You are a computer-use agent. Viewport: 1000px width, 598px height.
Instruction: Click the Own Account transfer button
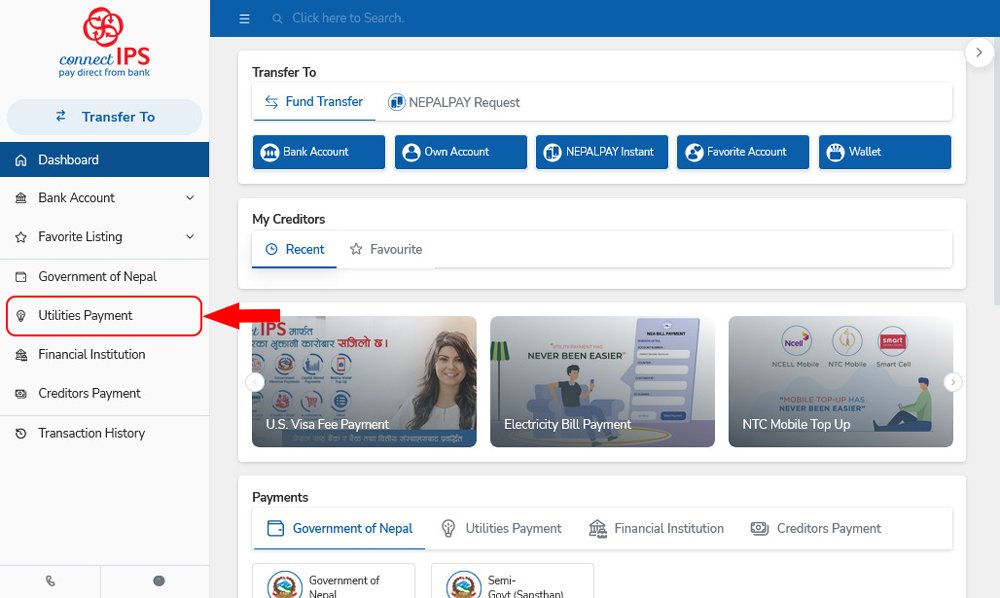point(460,152)
